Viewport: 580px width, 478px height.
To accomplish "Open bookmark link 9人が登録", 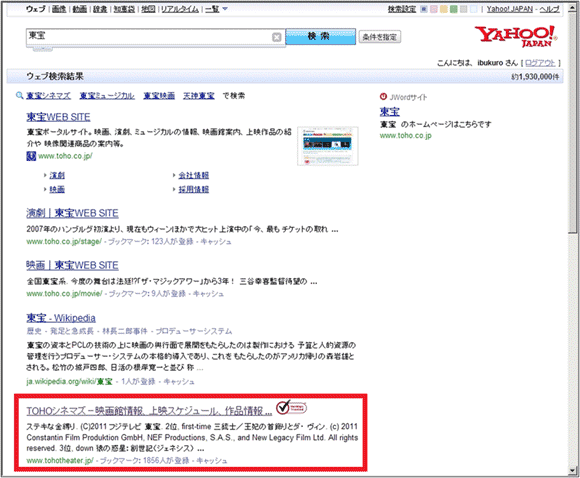I will [169, 294].
